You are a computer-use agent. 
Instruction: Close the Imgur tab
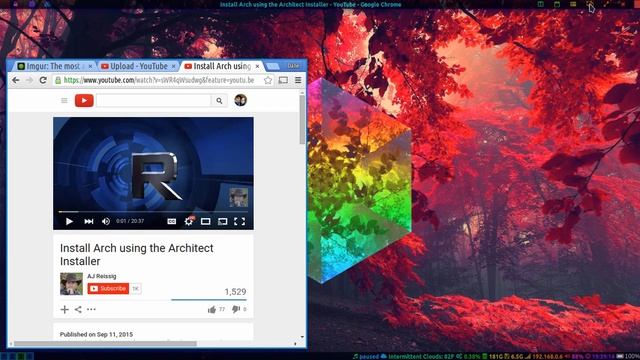click(x=90, y=66)
